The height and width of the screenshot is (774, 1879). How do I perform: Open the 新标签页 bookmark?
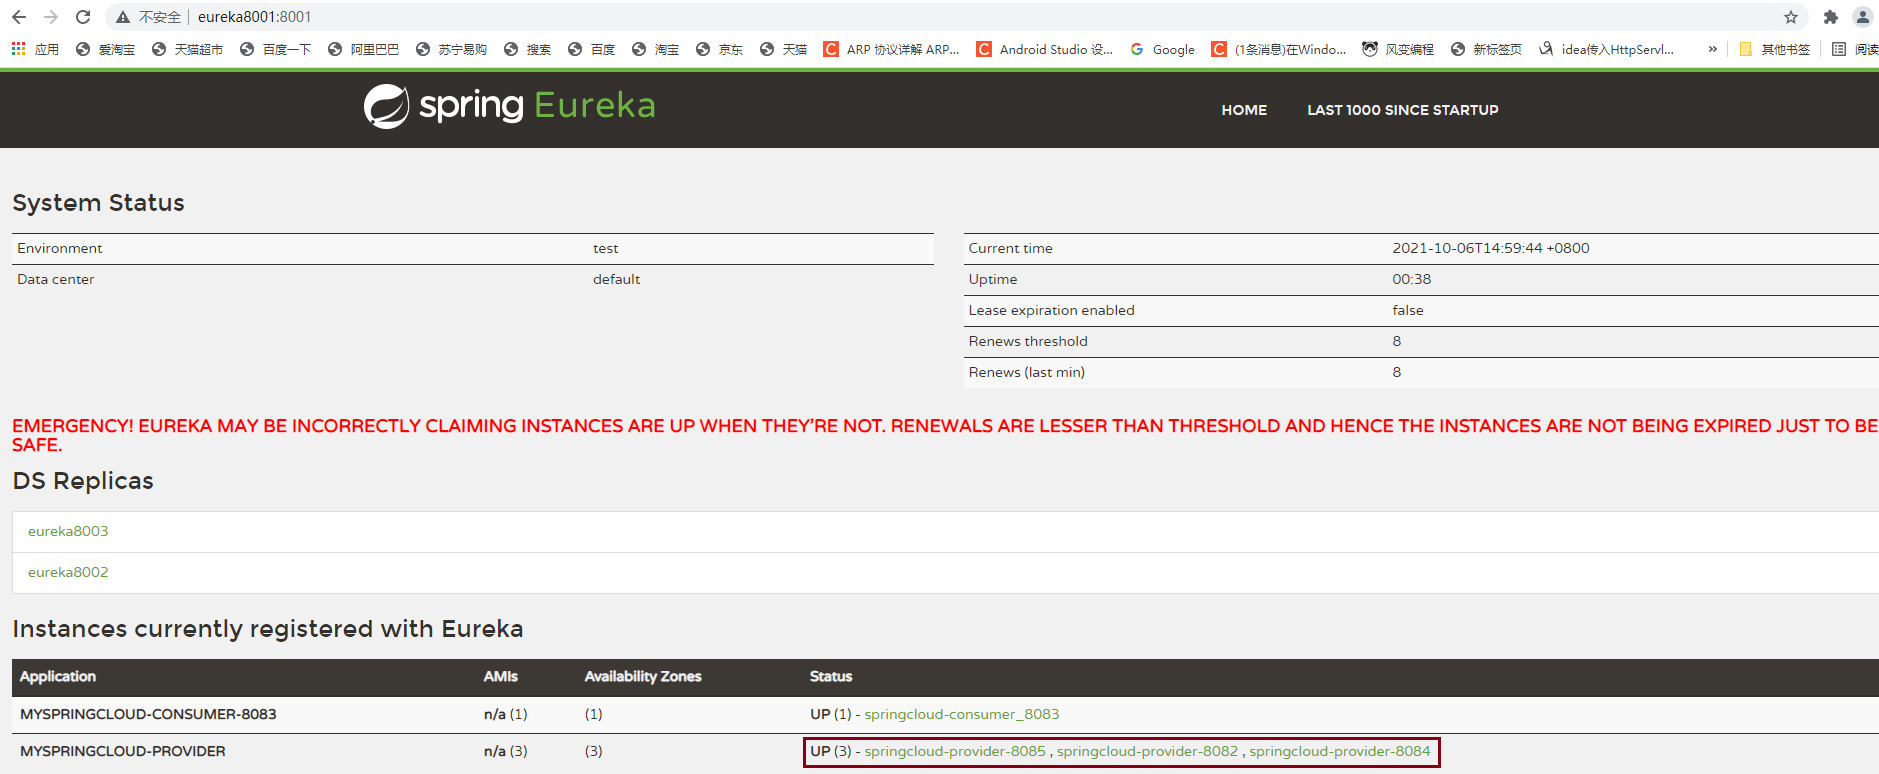pyautogui.click(x=1486, y=49)
